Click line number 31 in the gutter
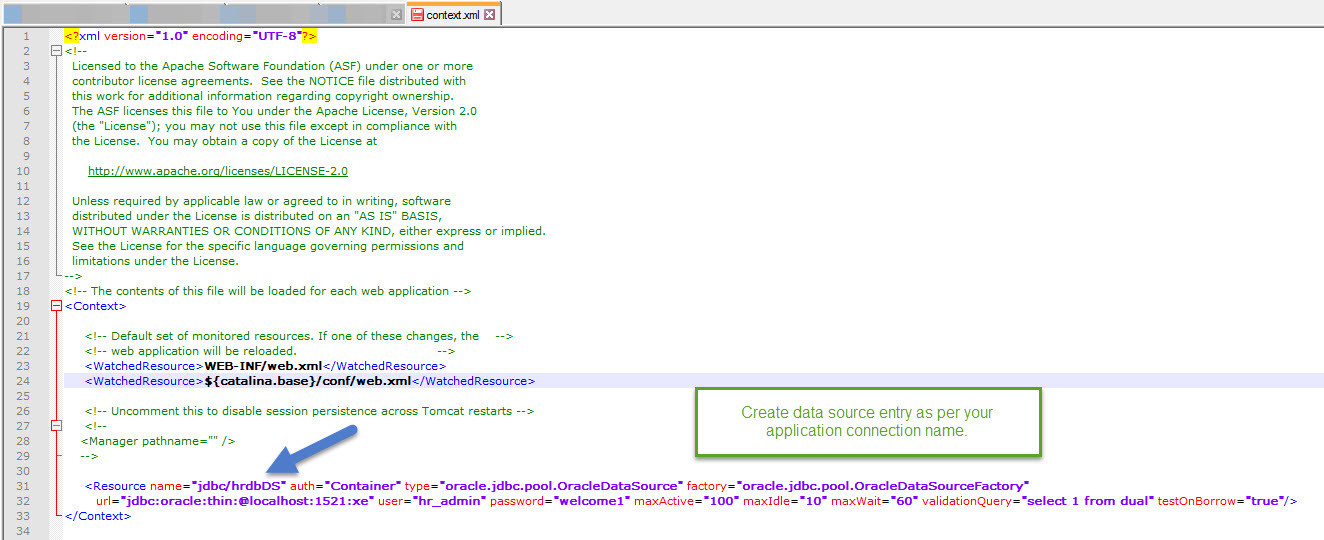The height and width of the screenshot is (540, 1324). (24, 486)
